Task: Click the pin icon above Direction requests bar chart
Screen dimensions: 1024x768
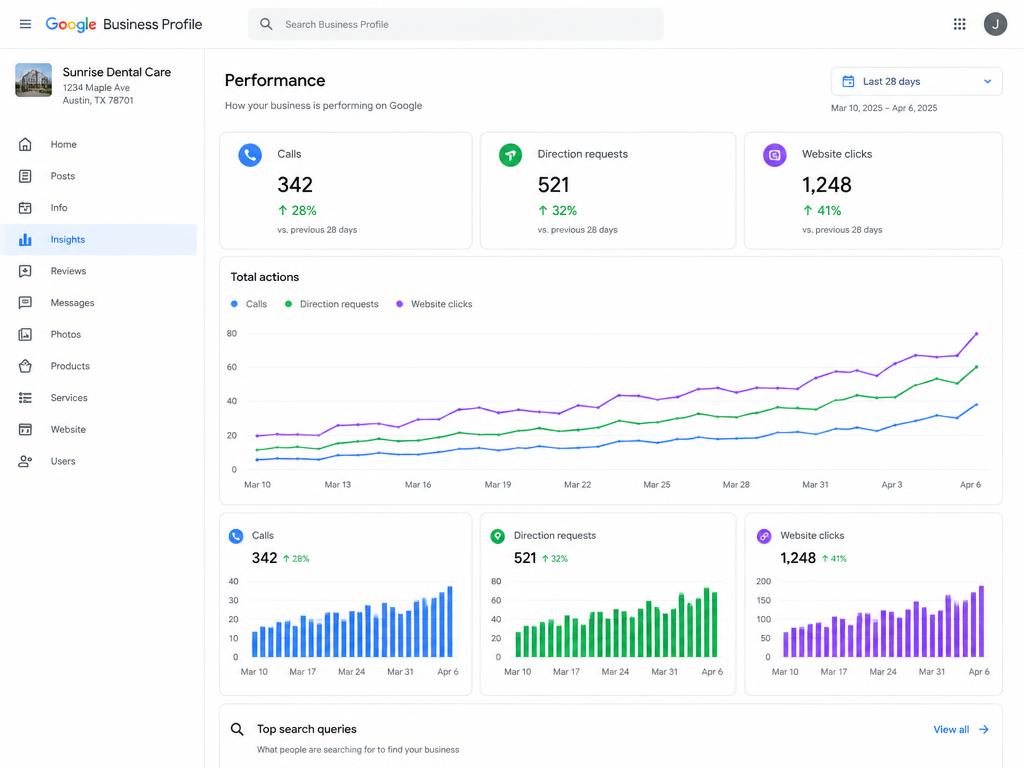Action: (498, 536)
